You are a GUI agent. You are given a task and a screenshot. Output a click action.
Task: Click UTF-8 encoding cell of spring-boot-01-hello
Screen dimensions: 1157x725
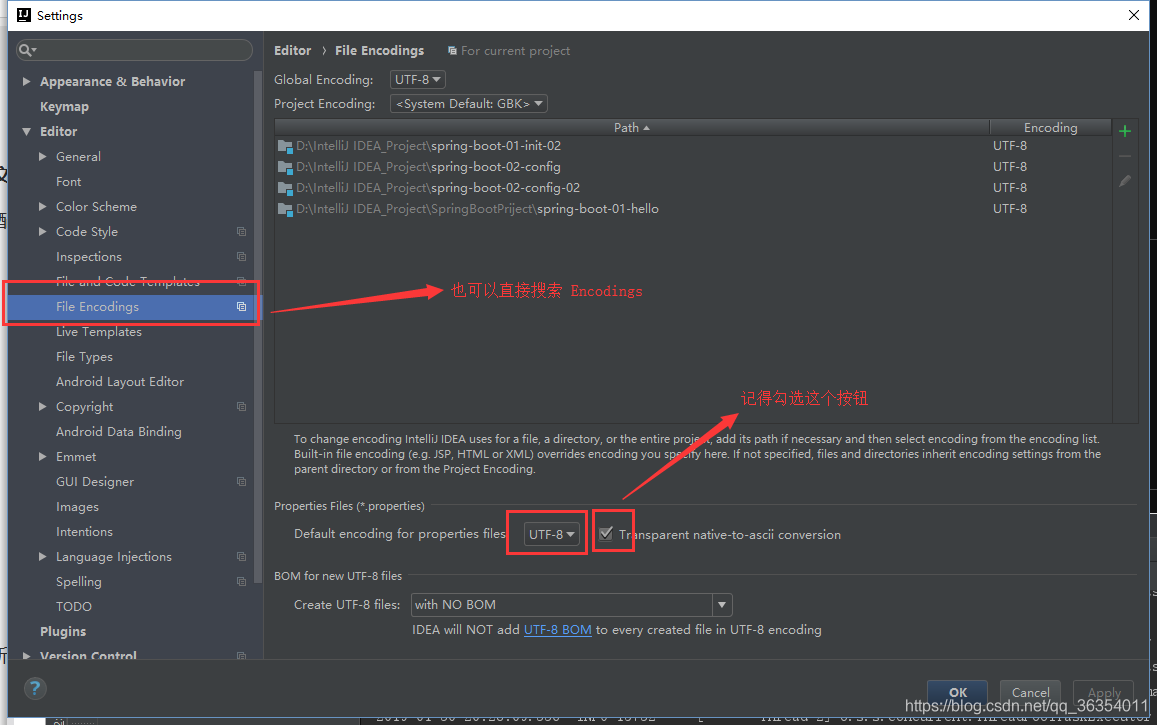pyautogui.click(x=1009, y=209)
